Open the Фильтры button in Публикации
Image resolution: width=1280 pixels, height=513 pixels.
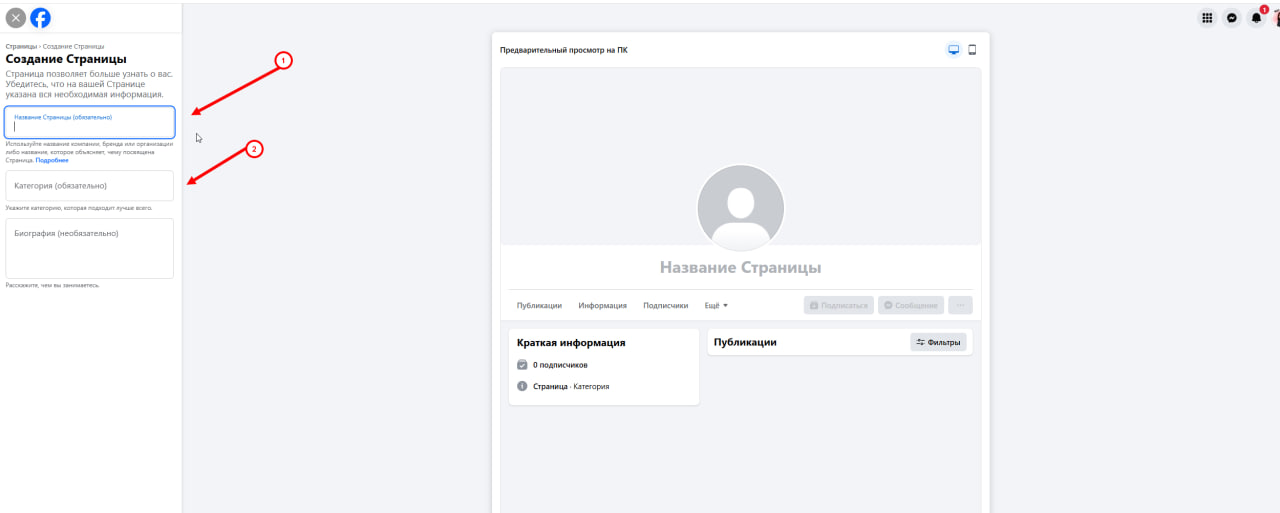pyautogui.click(x=938, y=342)
